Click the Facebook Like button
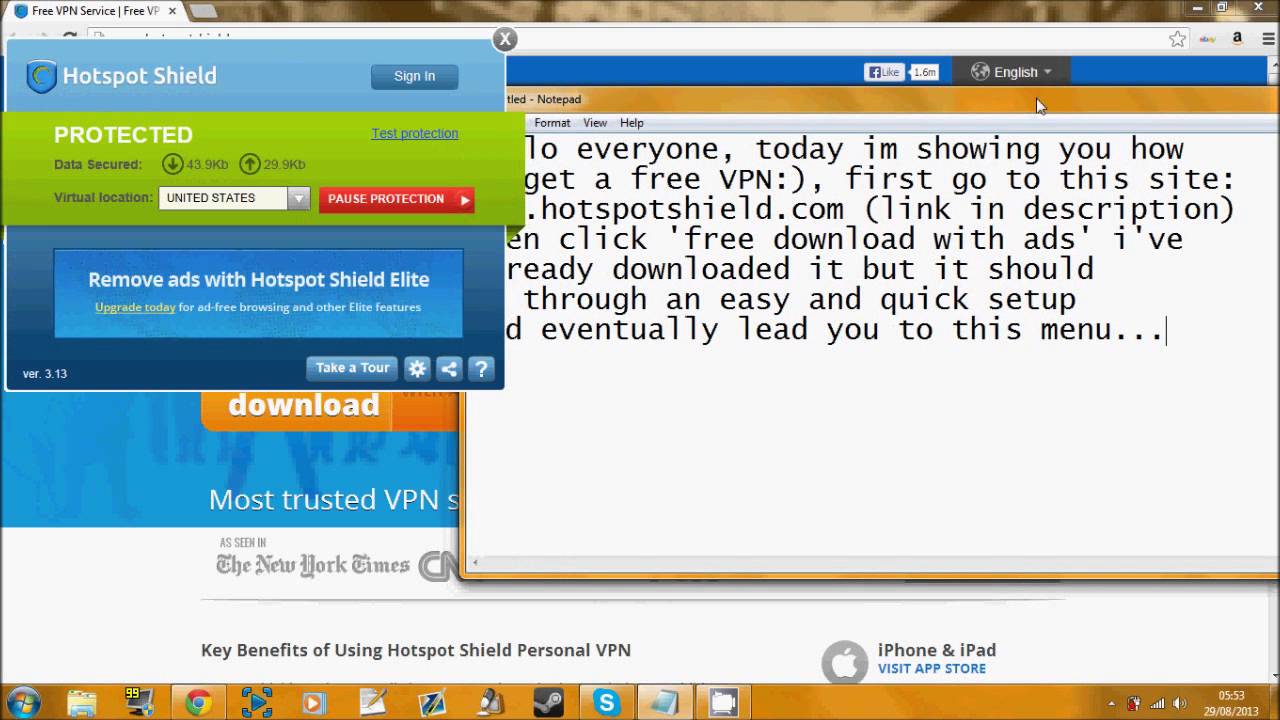This screenshot has height=720, width=1280. [x=884, y=72]
